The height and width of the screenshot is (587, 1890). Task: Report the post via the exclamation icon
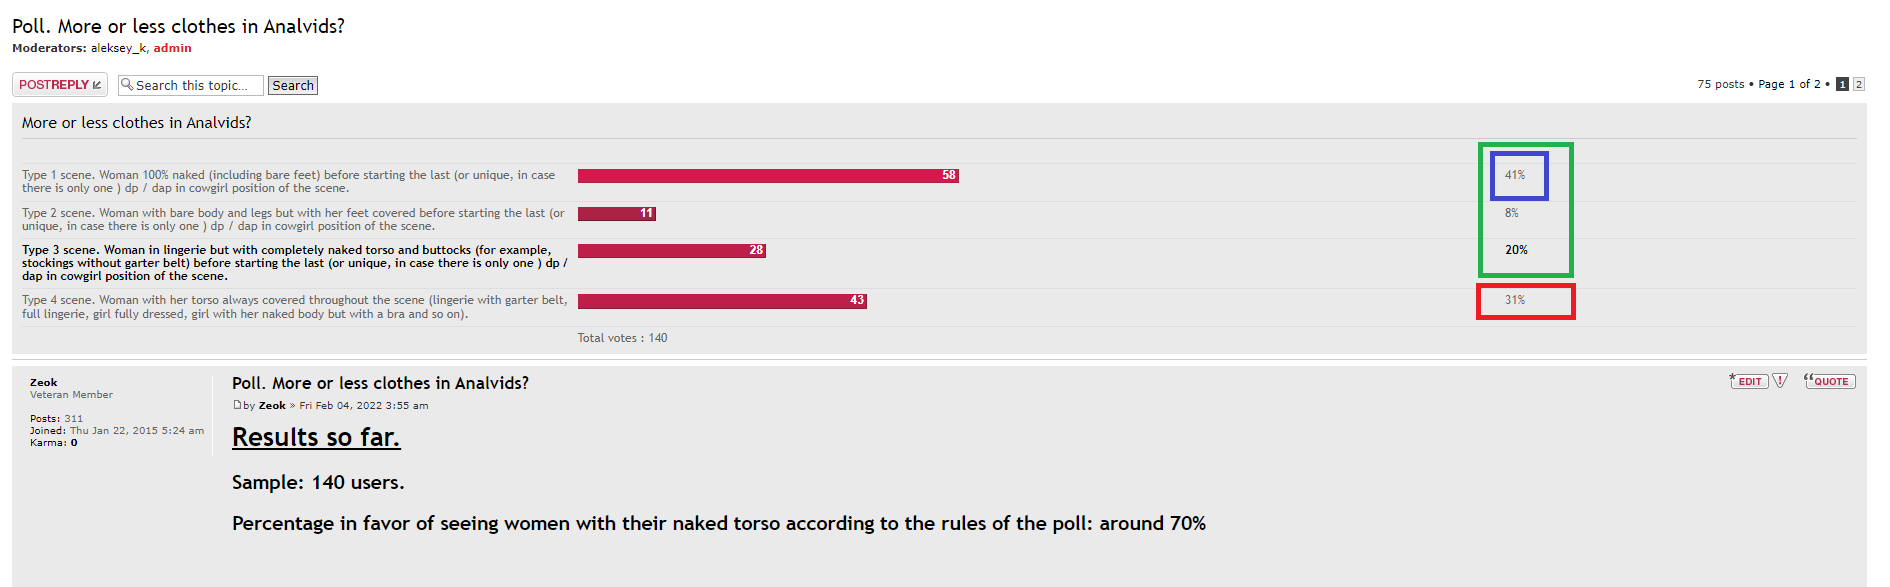tap(1780, 381)
